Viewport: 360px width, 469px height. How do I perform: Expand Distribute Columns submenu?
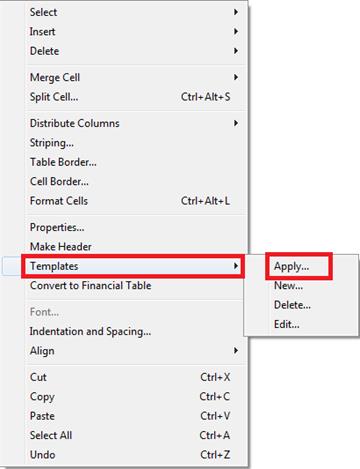click(x=133, y=123)
